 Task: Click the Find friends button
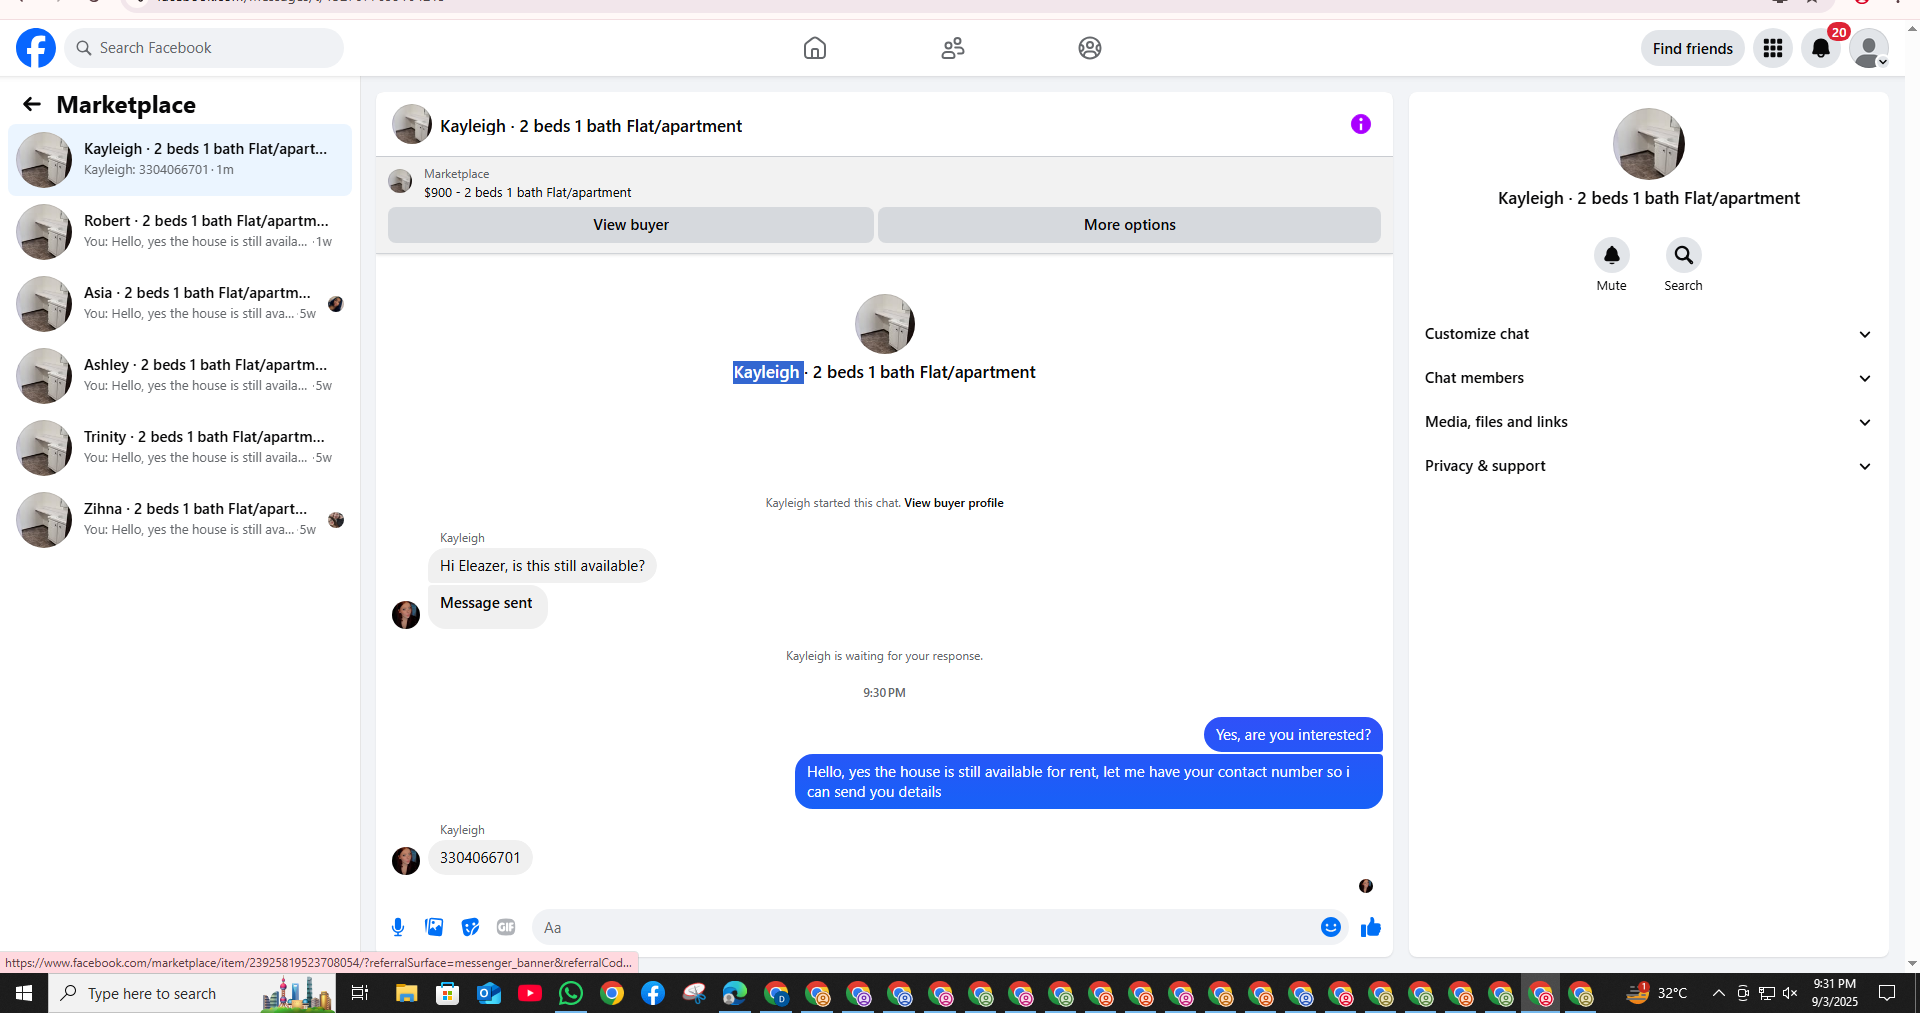coord(1693,48)
